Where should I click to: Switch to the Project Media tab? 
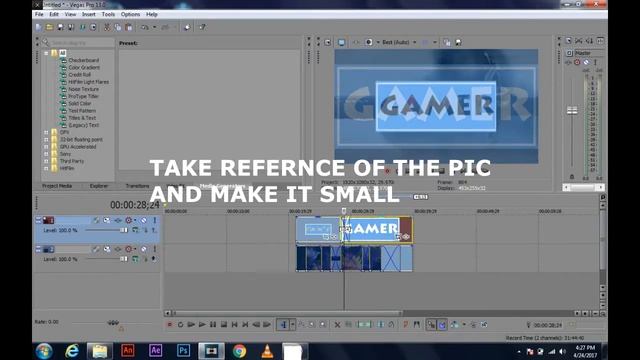click(x=57, y=186)
